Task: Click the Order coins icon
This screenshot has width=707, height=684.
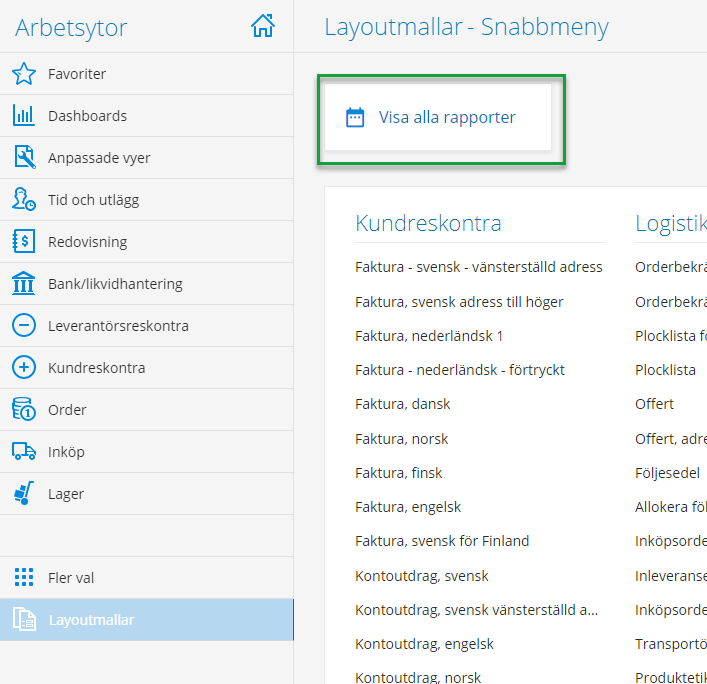Action: [x=23, y=409]
